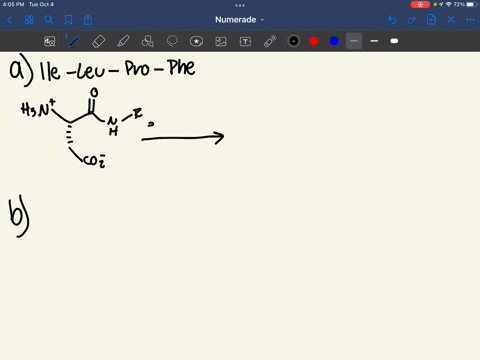Select the Text box tool
Image resolution: width=480 pixels, height=360 pixels.
click(x=245, y=41)
